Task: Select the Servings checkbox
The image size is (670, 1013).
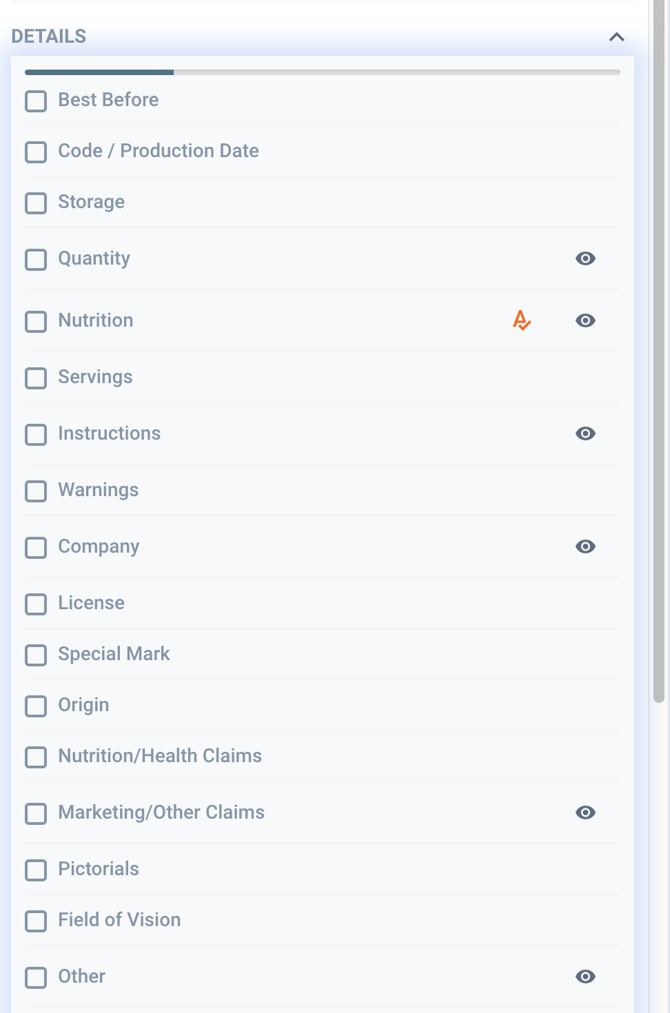Action: 36,378
